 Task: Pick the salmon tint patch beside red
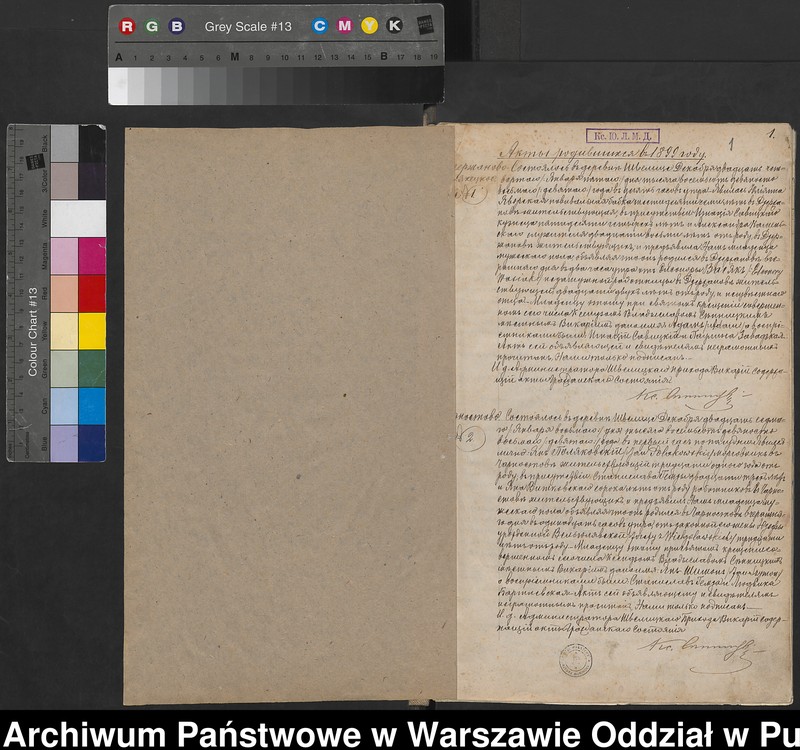[x=64, y=293]
